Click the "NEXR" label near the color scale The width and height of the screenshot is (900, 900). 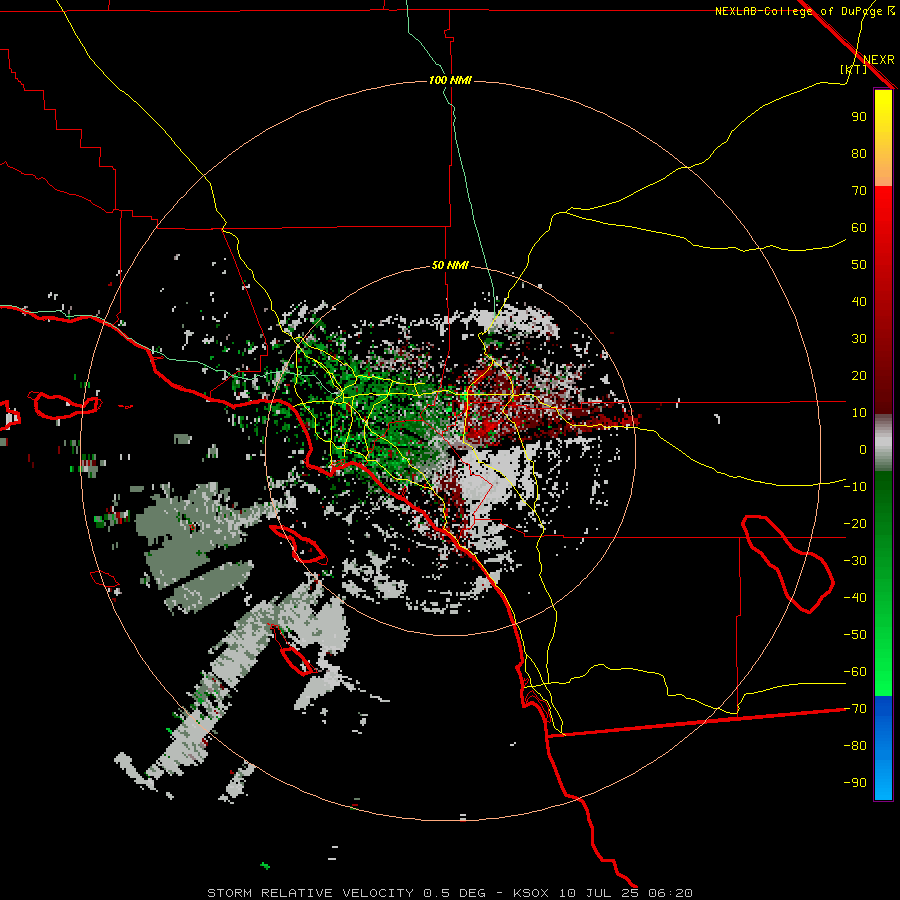878,60
